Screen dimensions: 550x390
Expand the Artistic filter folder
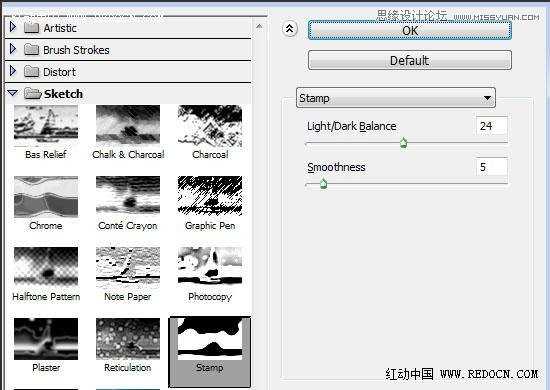click(13, 27)
